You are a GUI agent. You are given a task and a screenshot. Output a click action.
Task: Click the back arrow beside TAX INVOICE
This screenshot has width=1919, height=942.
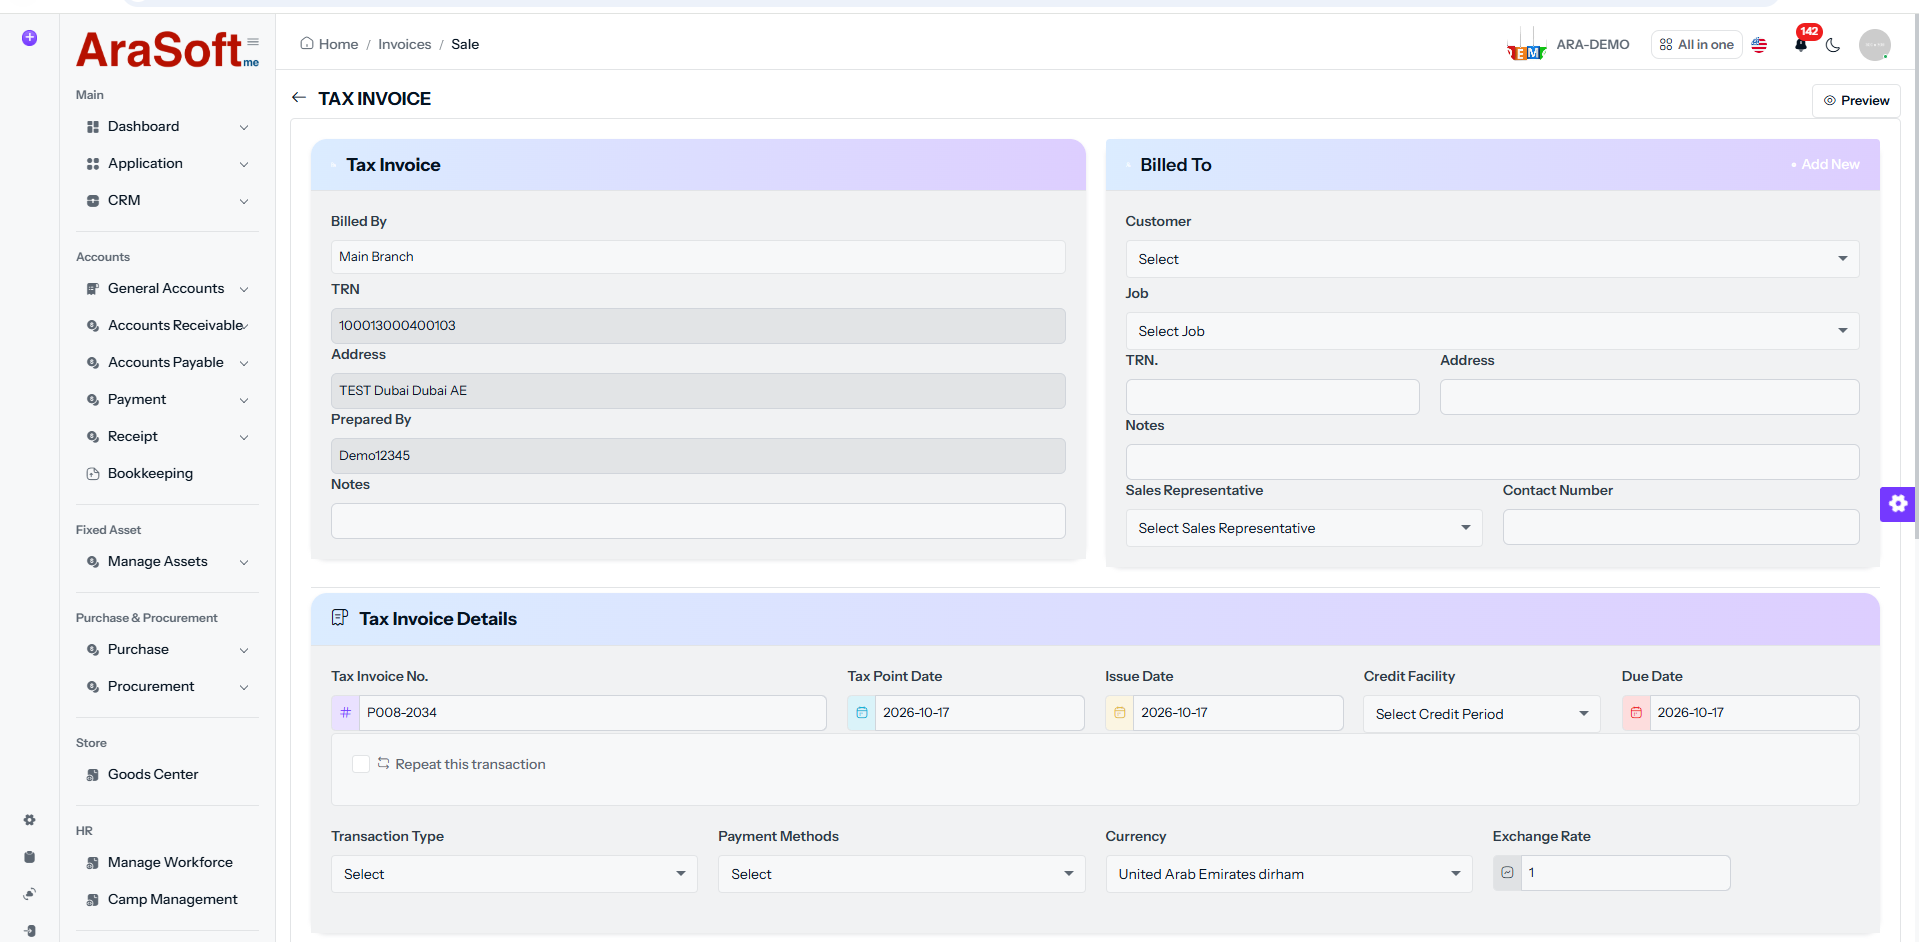298,98
